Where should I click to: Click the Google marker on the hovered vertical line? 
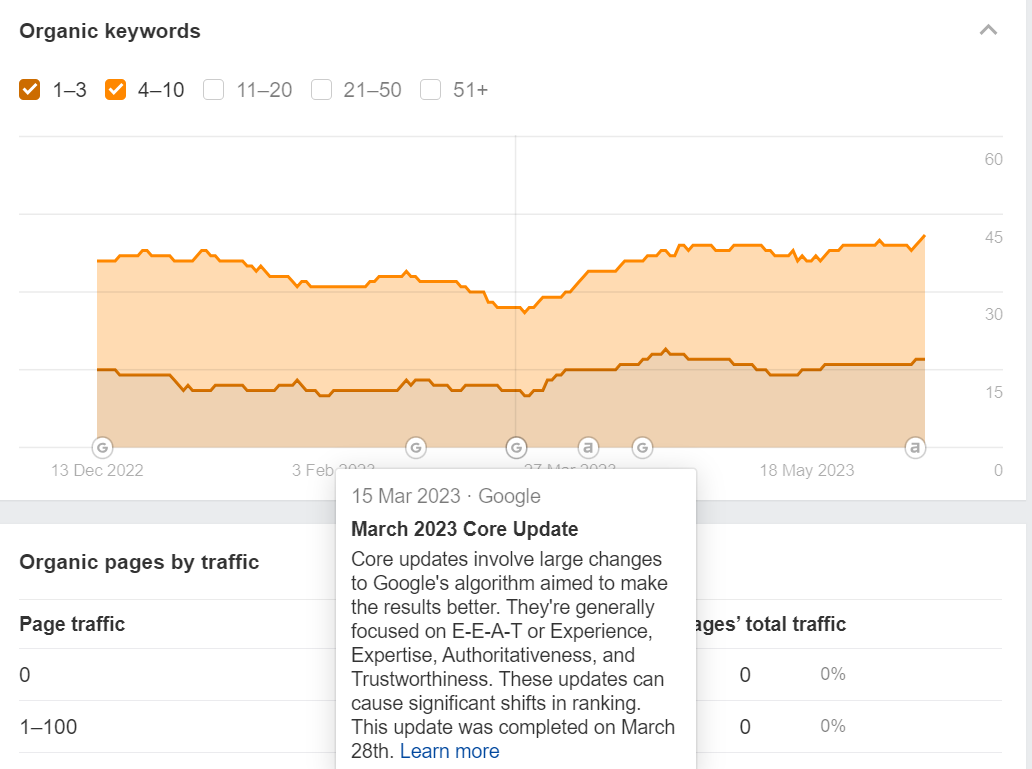pyautogui.click(x=516, y=447)
